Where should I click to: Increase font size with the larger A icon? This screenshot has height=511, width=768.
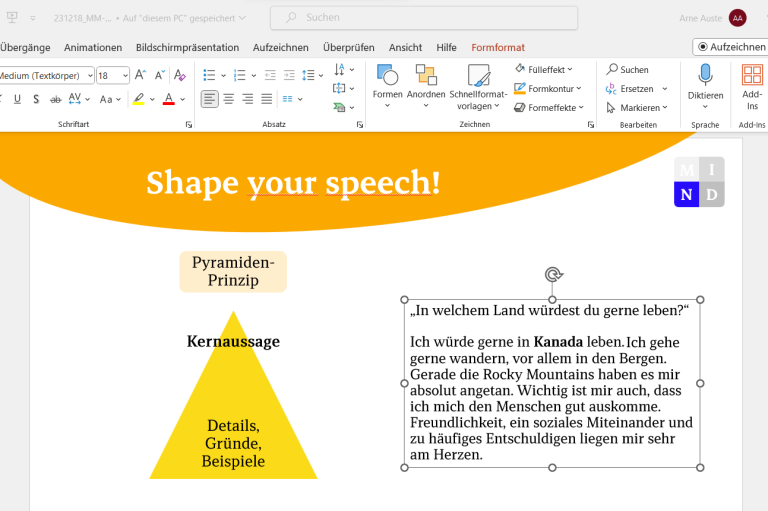(x=140, y=75)
